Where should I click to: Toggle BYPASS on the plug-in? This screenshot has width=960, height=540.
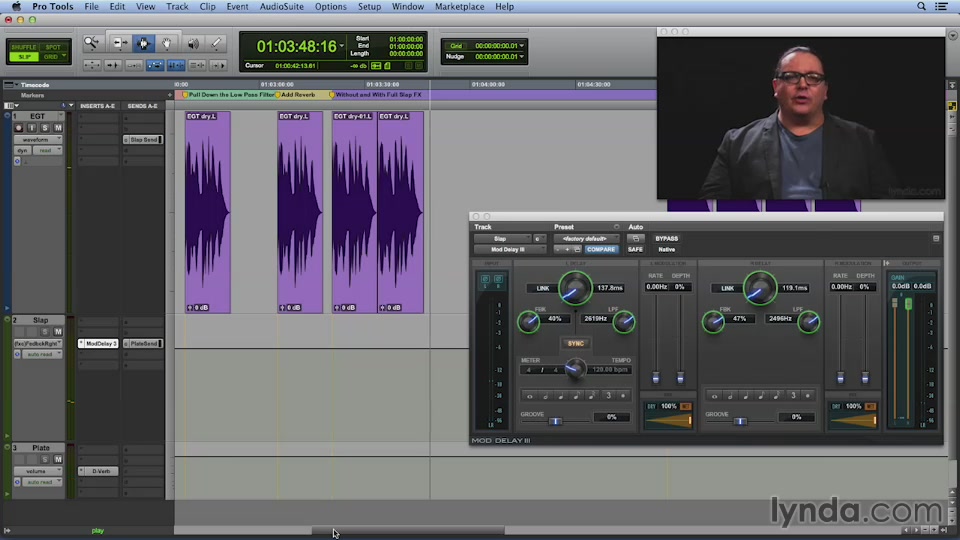666,239
